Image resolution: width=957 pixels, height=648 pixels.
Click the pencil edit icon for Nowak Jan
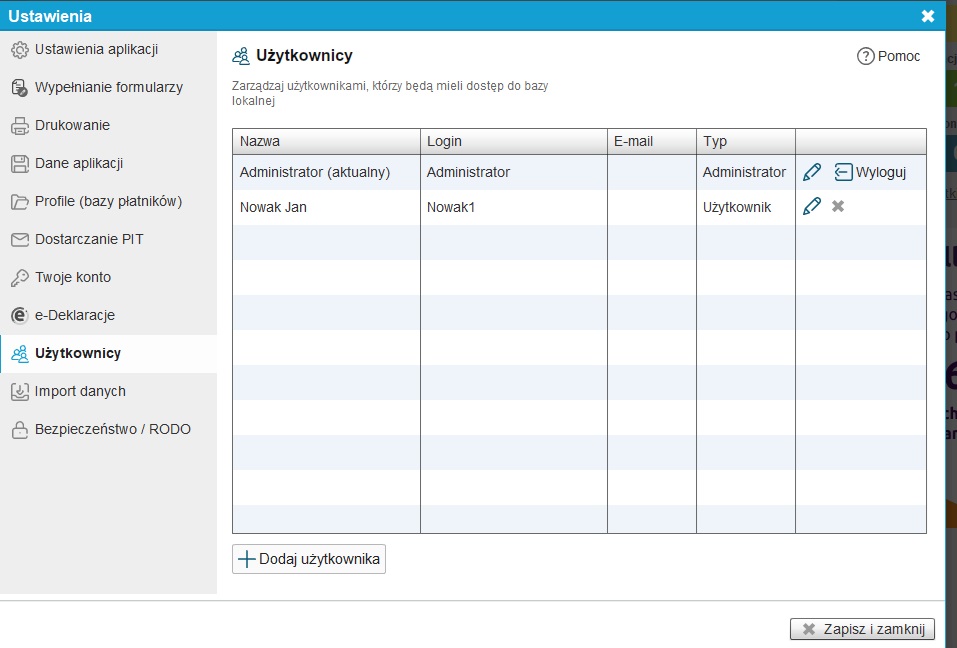click(x=812, y=207)
